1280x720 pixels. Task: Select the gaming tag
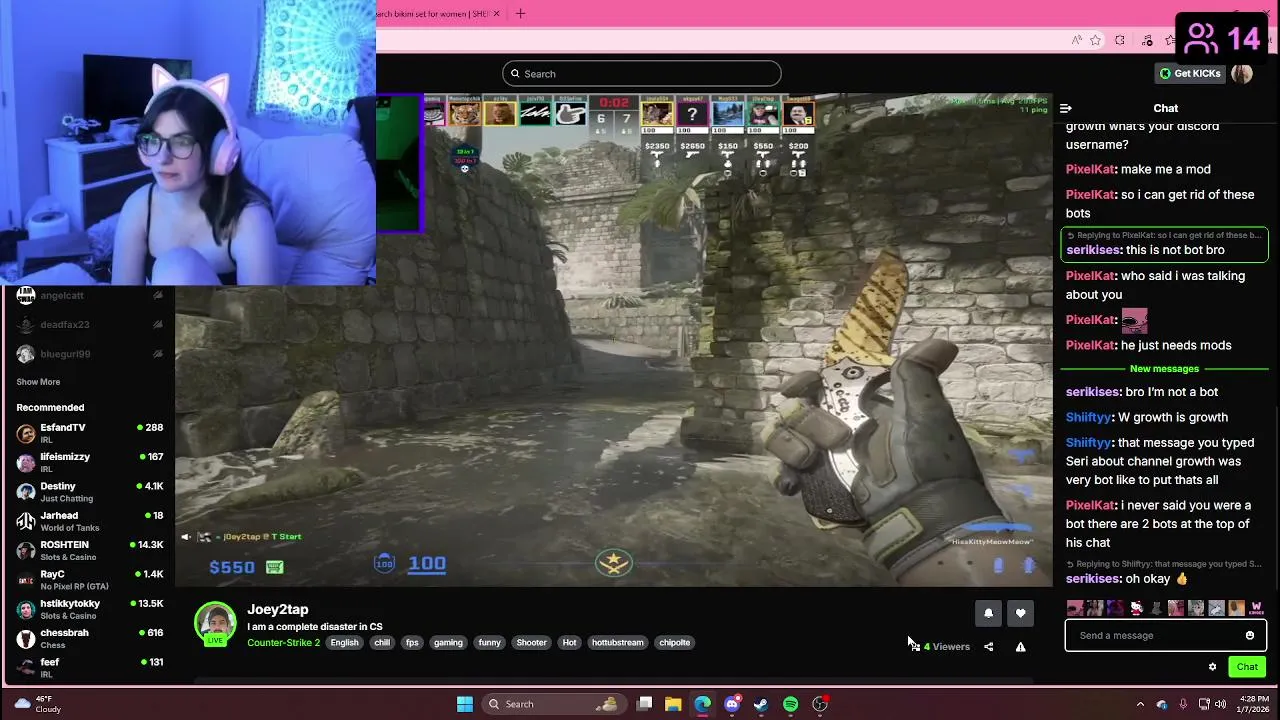pos(448,642)
